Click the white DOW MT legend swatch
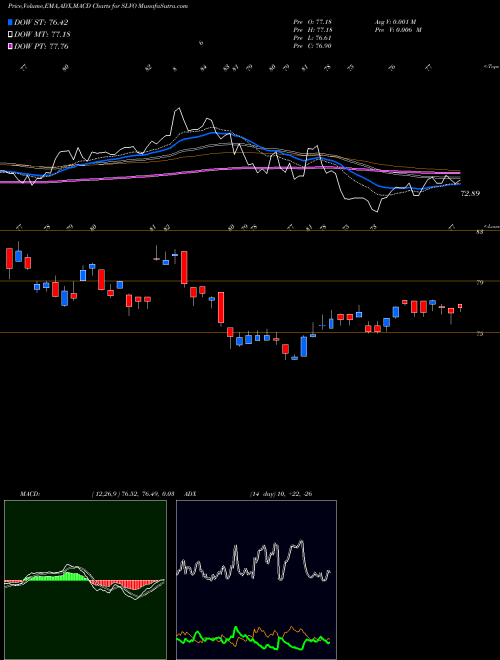This screenshot has width=500, height=660. [10, 35]
